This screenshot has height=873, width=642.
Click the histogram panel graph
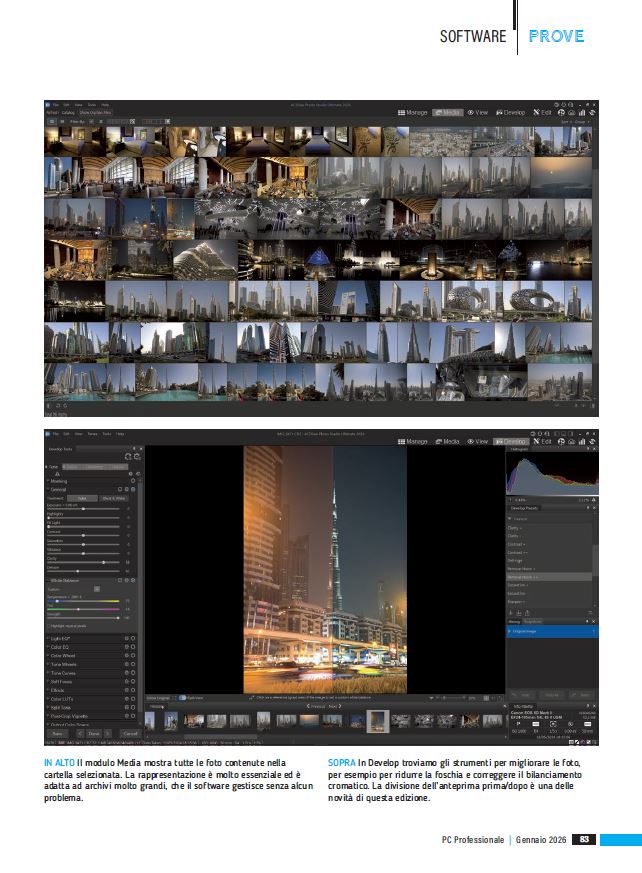point(552,473)
